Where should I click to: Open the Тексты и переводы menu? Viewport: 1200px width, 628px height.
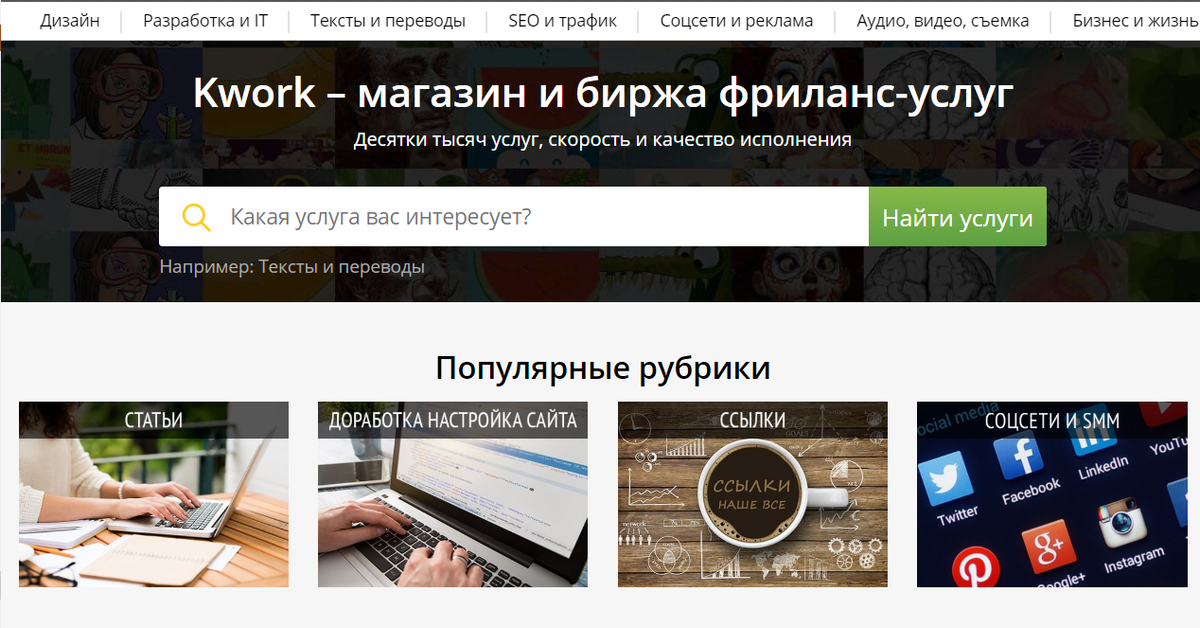pos(388,20)
